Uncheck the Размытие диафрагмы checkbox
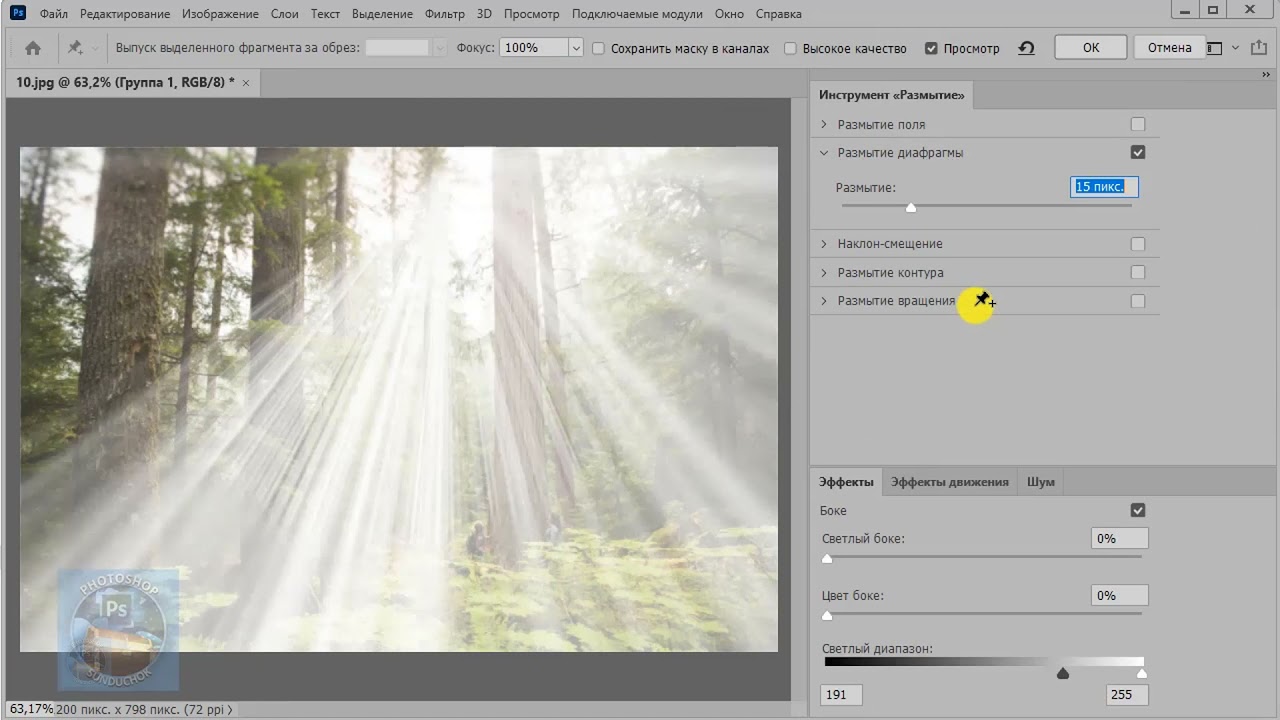This screenshot has height=720, width=1280. 1137,153
